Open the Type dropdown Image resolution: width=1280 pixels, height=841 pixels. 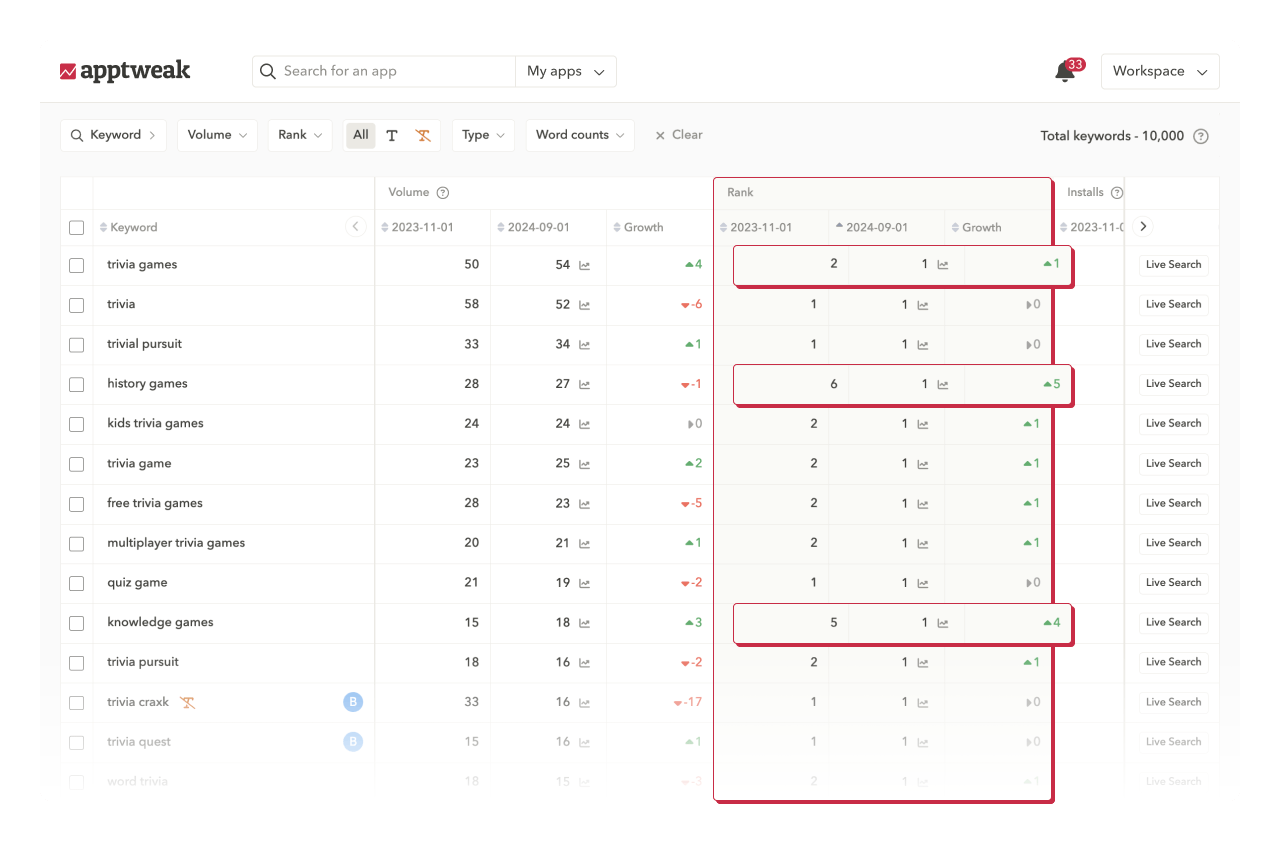click(483, 135)
